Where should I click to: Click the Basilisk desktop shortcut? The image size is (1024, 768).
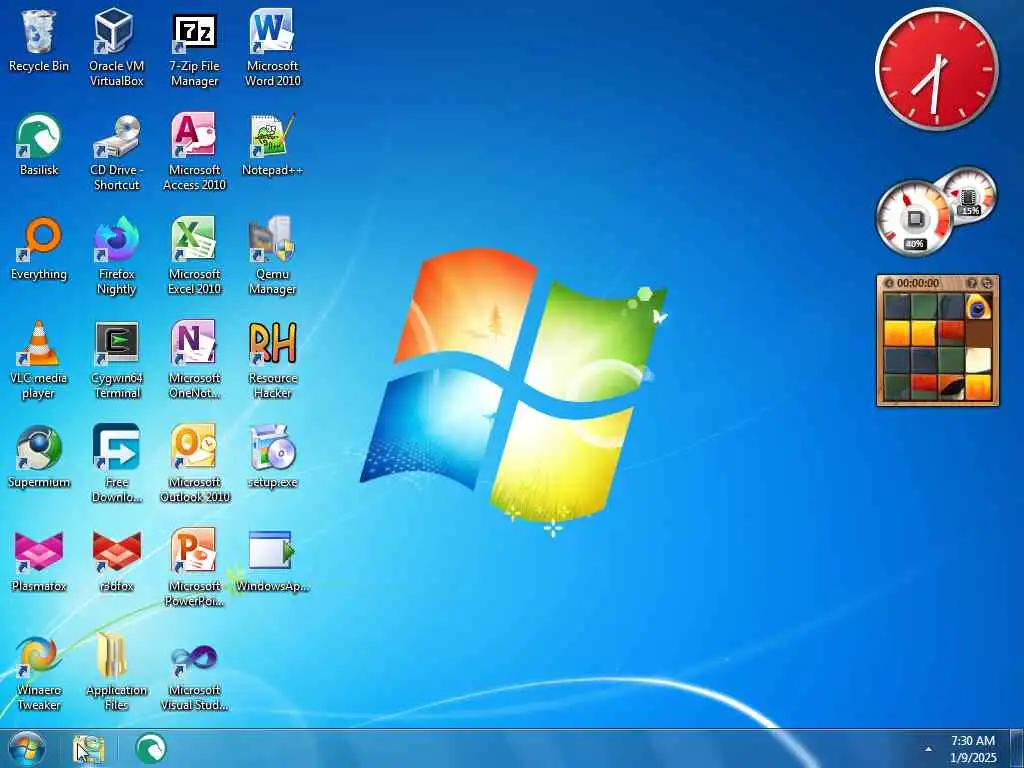point(39,145)
